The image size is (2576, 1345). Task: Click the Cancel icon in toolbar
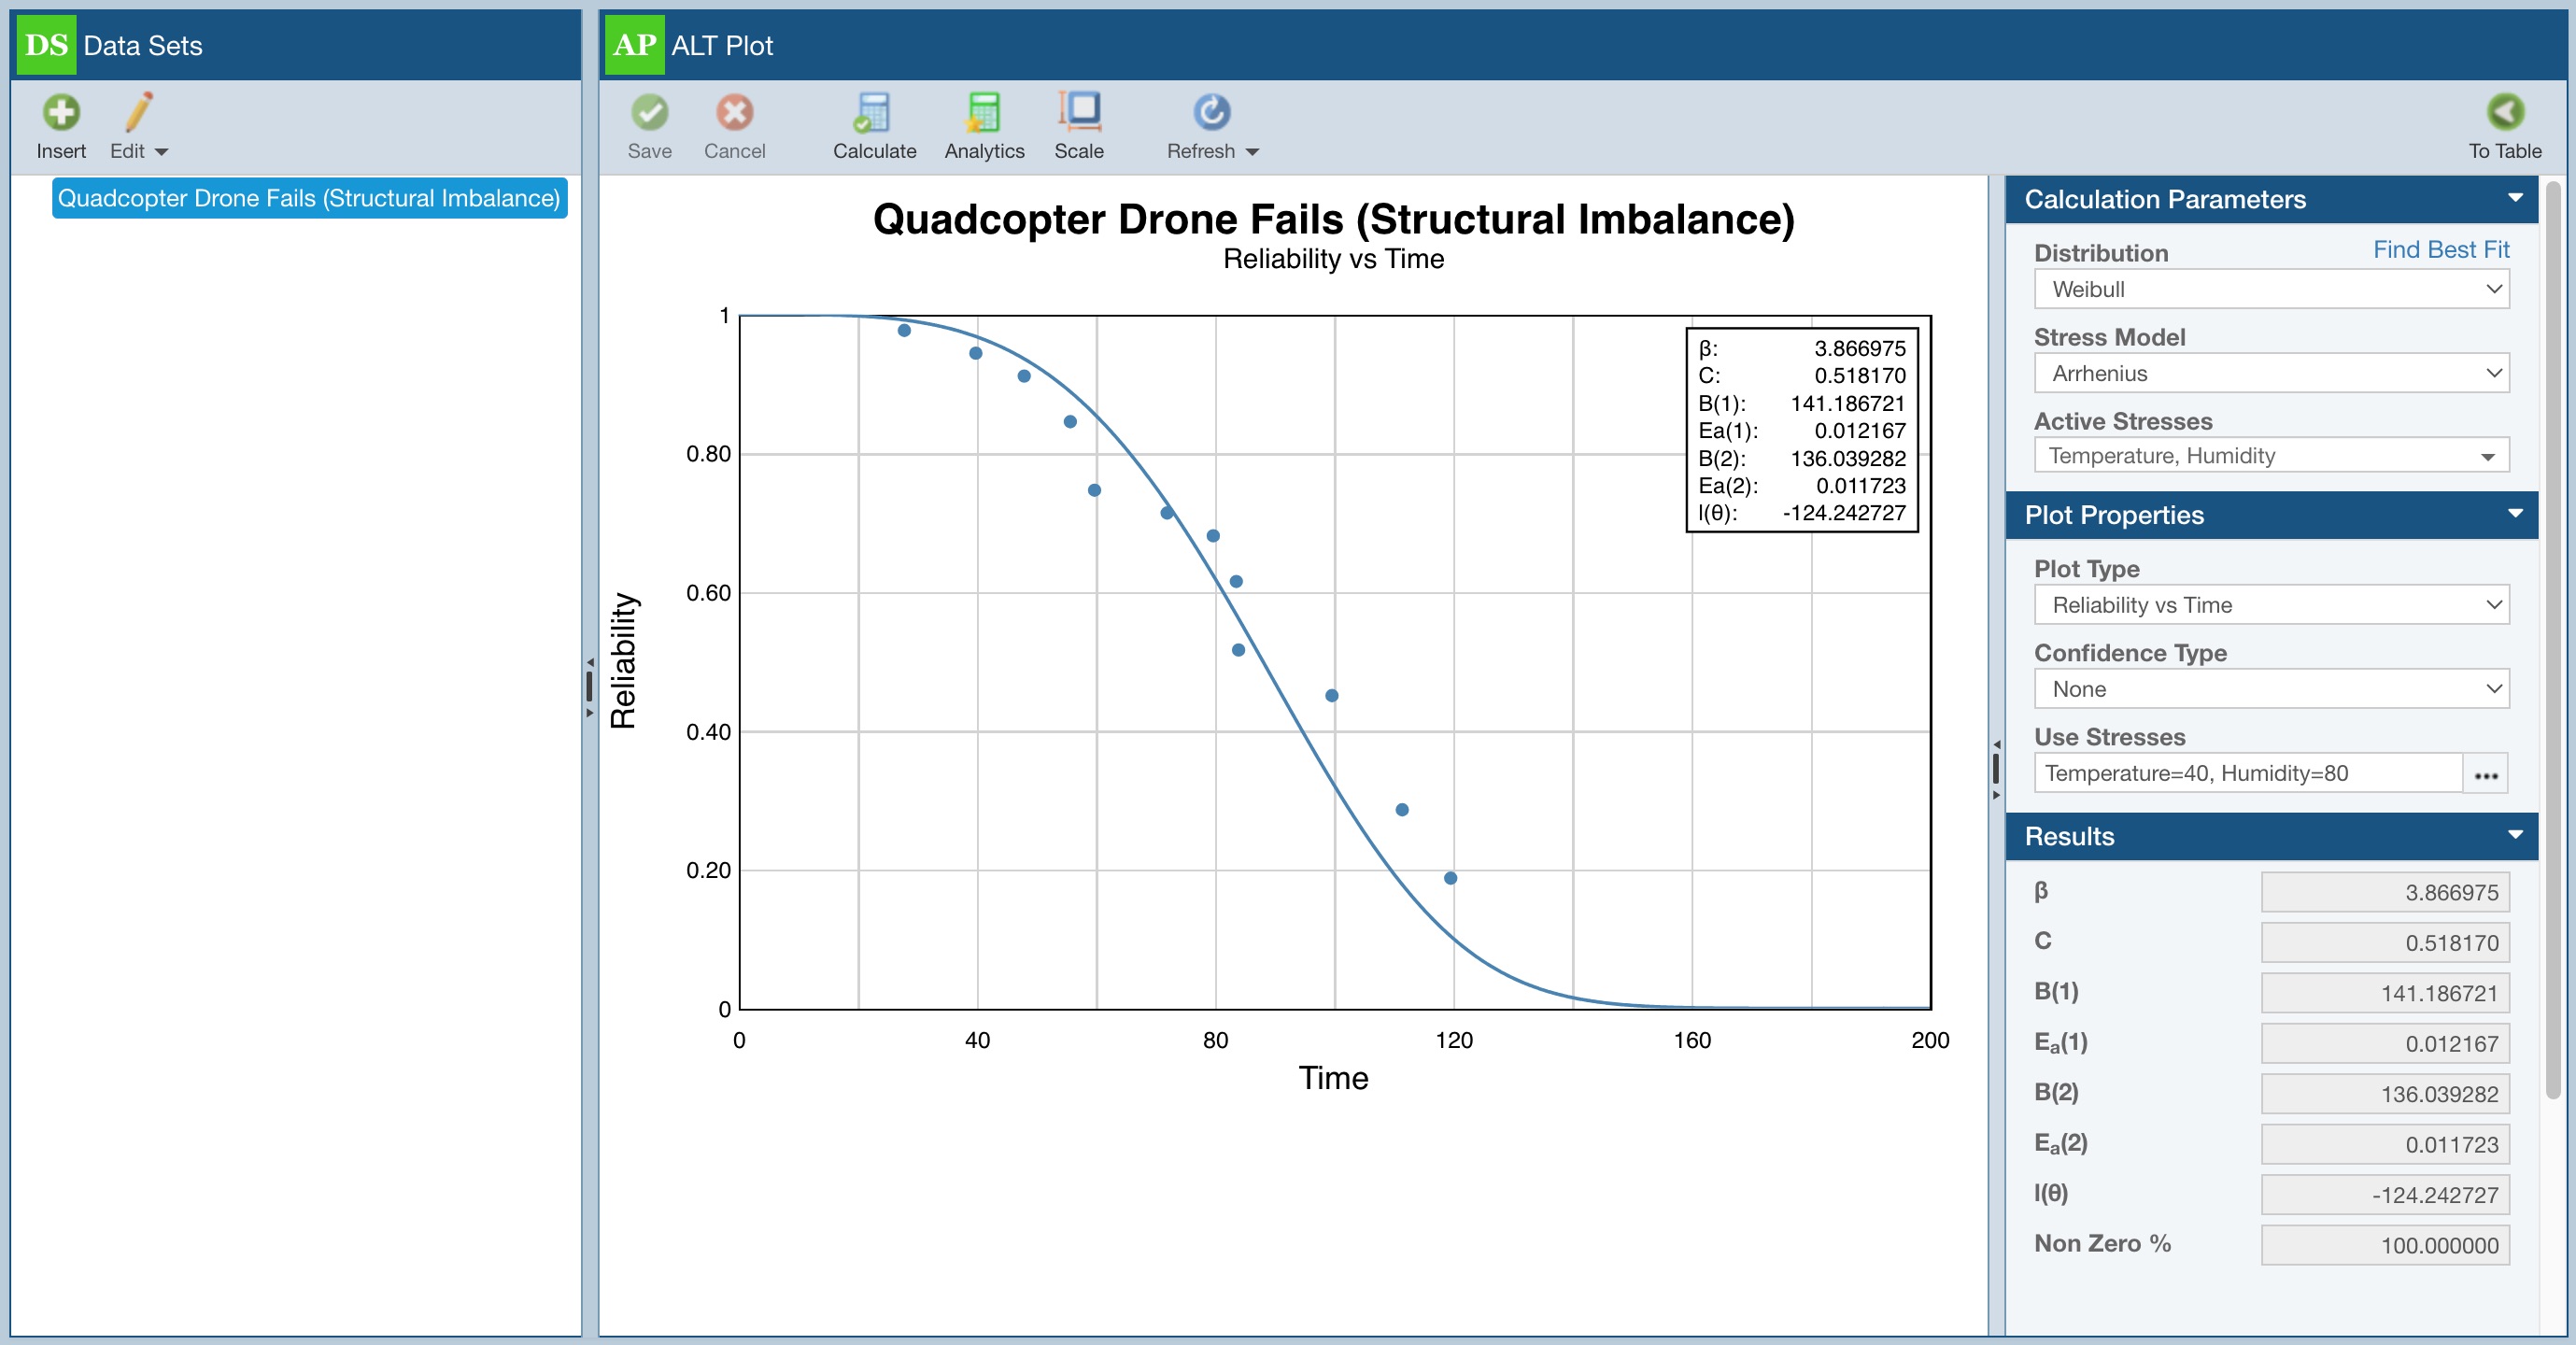tap(734, 113)
